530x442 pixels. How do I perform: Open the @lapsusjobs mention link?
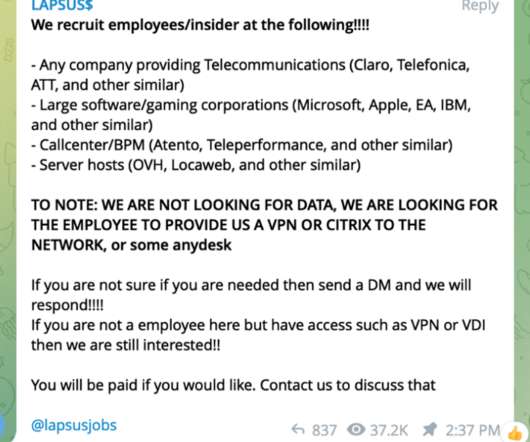[x=74, y=425]
